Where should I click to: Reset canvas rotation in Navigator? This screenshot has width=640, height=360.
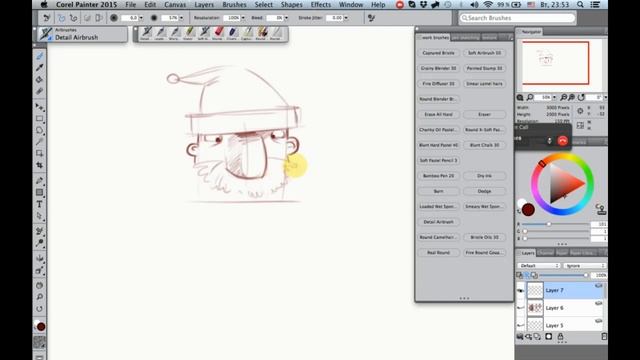coord(581,97)
